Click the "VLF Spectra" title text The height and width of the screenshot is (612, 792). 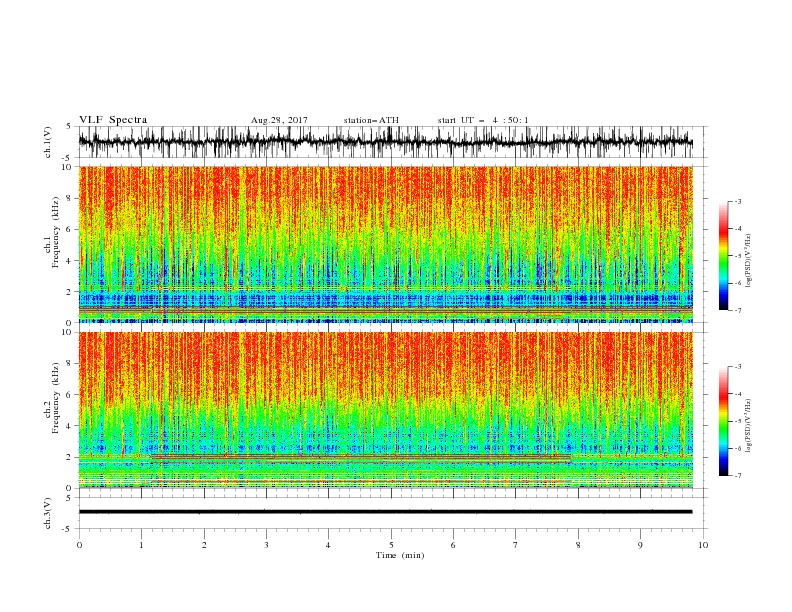(x=113, y=120)
